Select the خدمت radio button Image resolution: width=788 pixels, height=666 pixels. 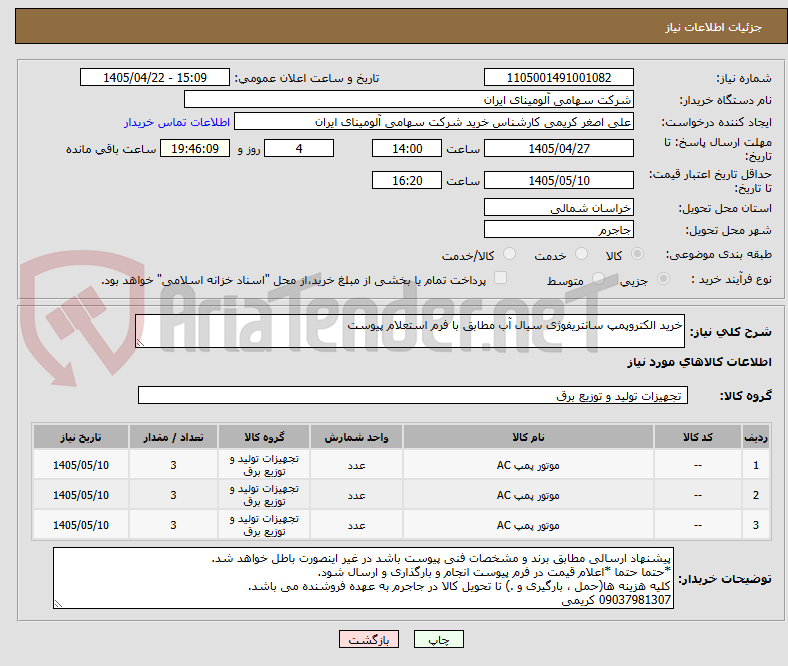(x=581, y=254)
